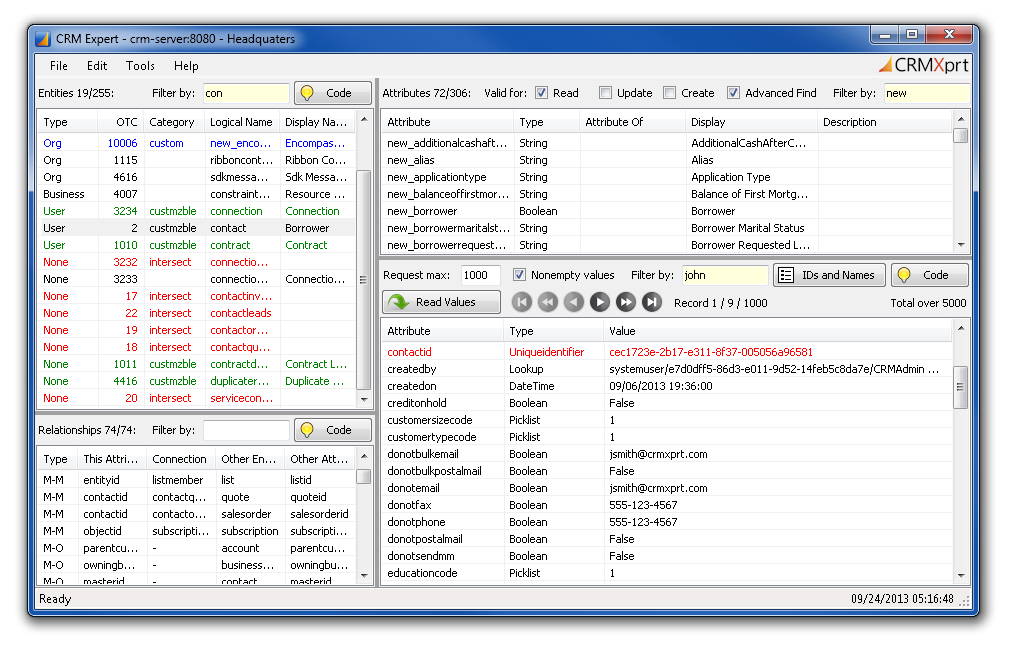This screenshot has height=645, width=1009.
Task: Fast-forward through records
Action: (x=625, y=302)
